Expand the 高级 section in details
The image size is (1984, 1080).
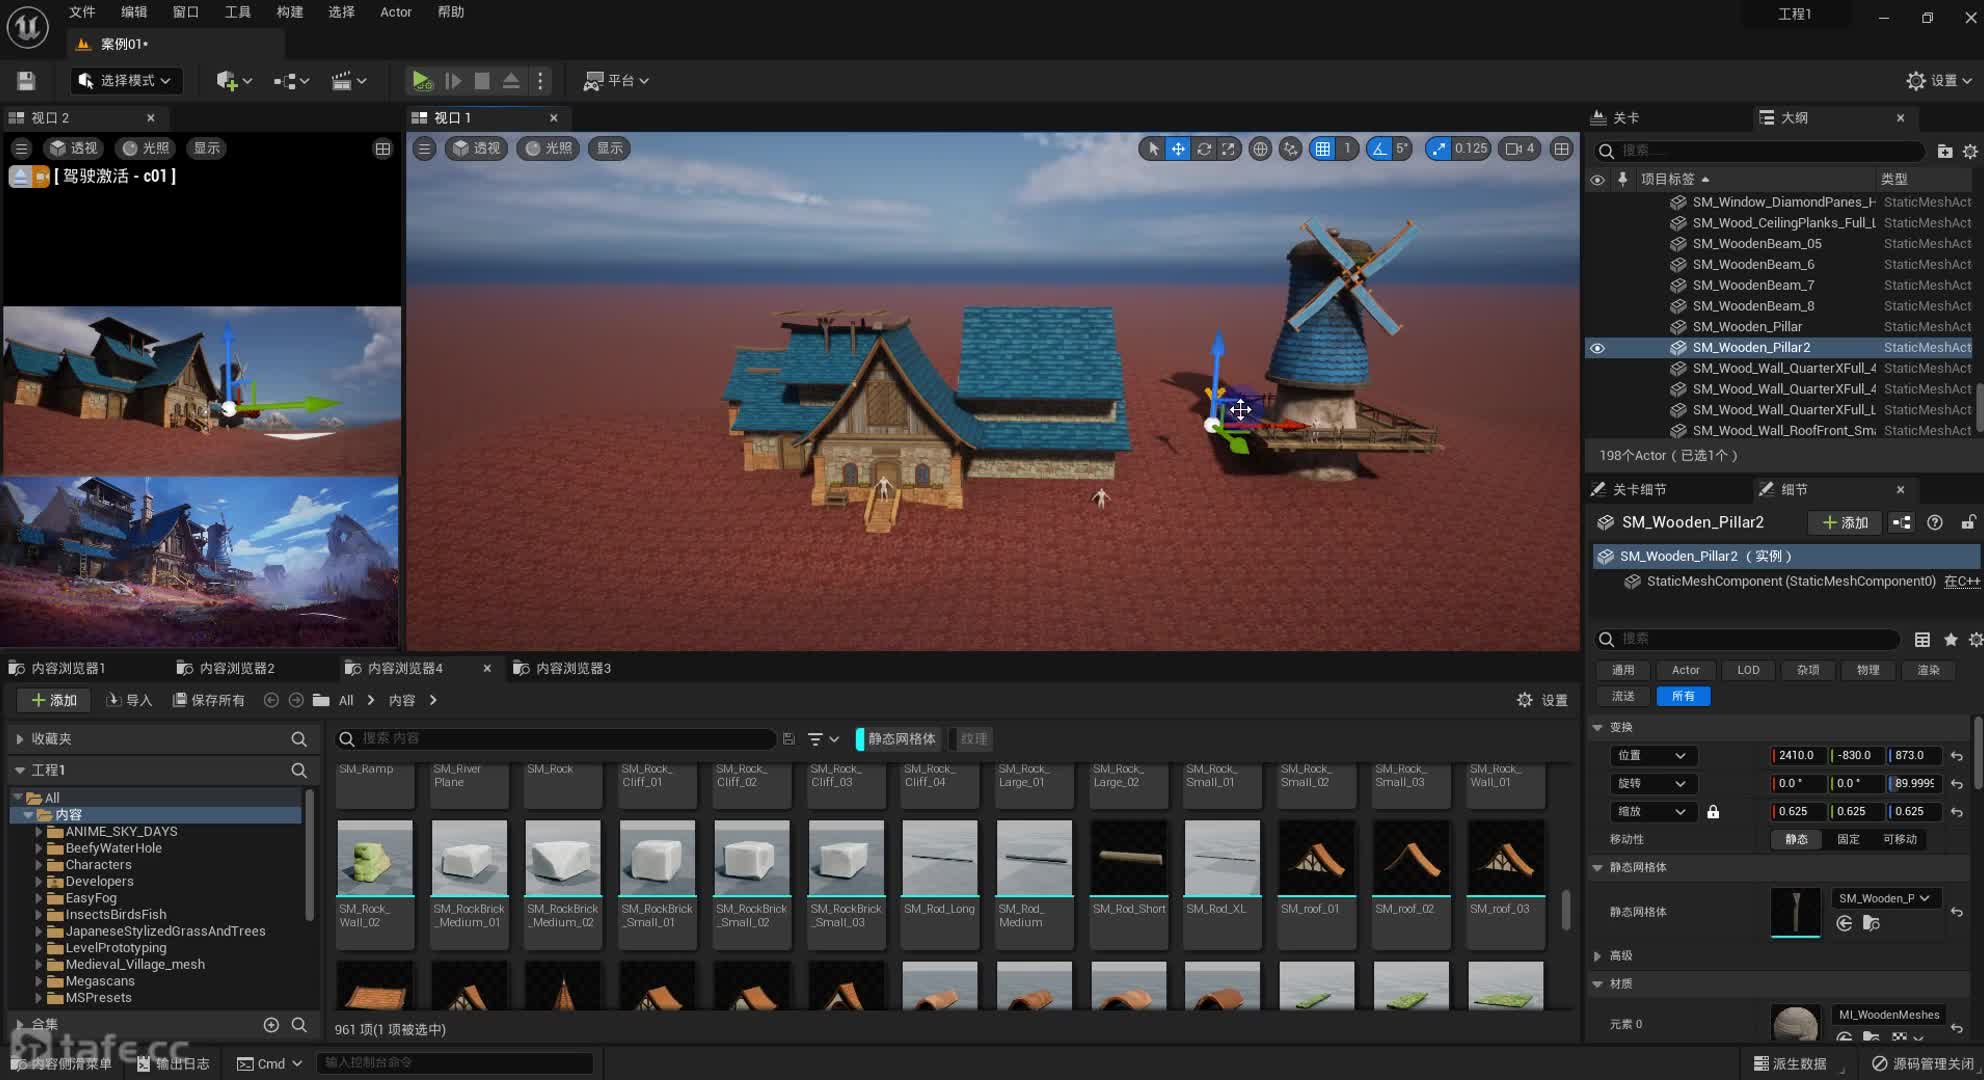tap(1598, 956)
